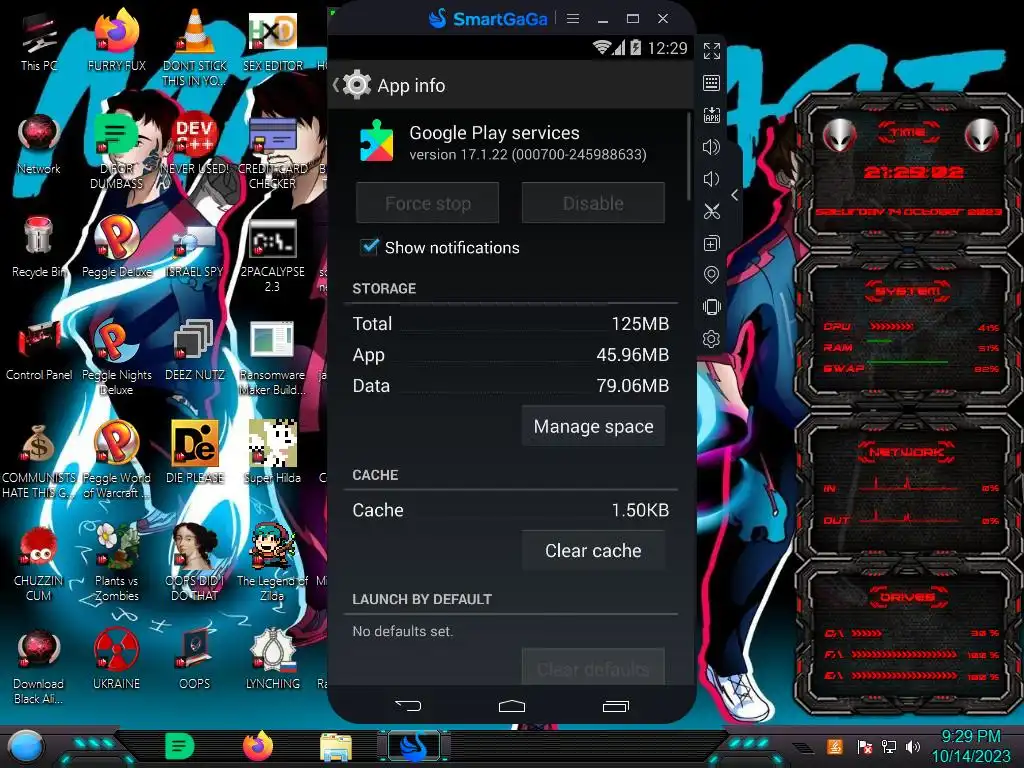Viewport: 1024px width, 768px height.
Task: Tap the Android back navigation button
Action: (408, 705)
